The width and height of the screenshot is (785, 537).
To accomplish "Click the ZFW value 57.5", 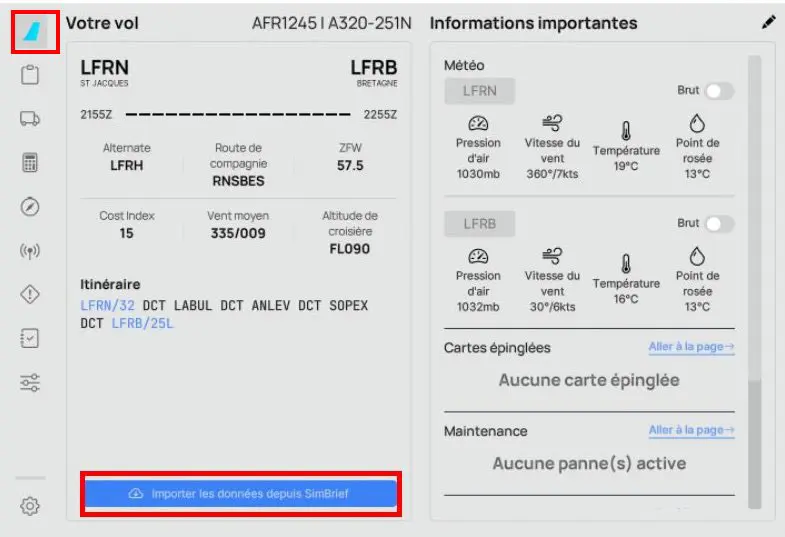I will tap(350, 165).
